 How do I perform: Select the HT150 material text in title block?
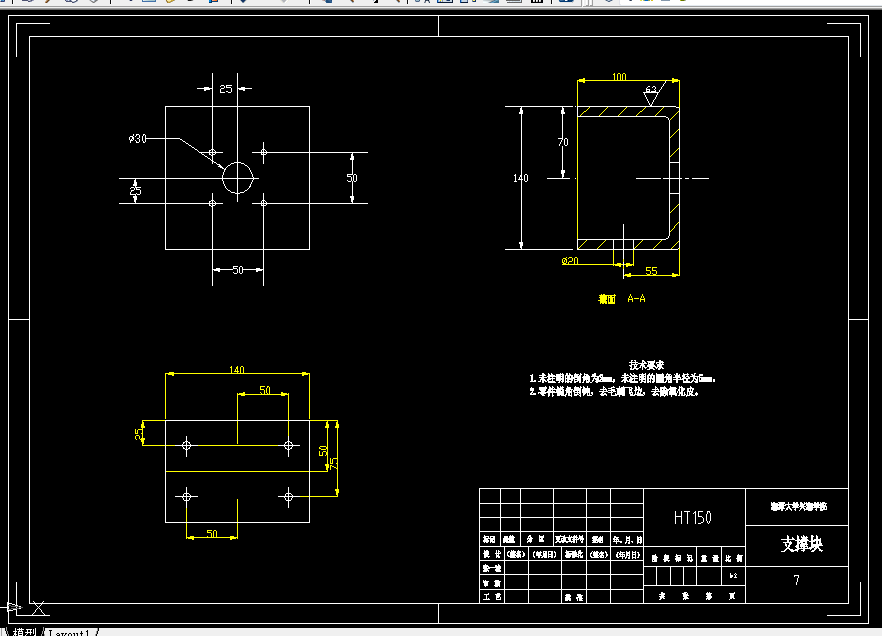point(693,517)
